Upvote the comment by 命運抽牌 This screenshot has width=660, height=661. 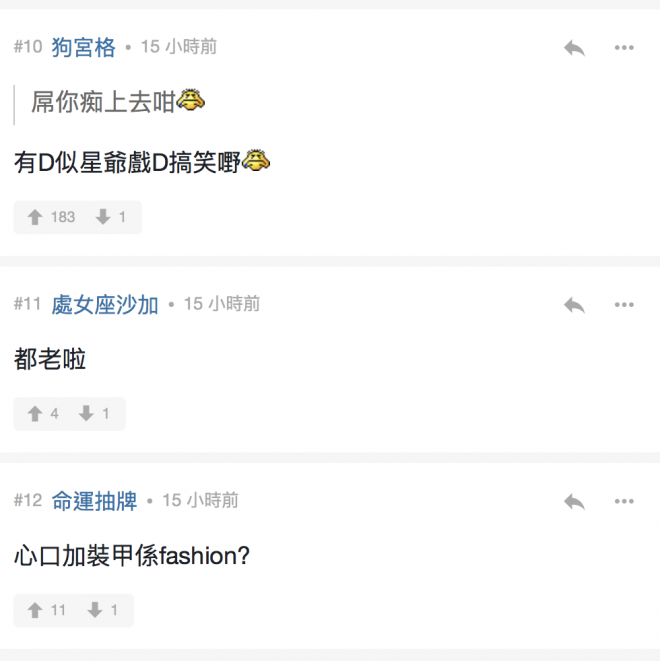[x=36, y=610]
